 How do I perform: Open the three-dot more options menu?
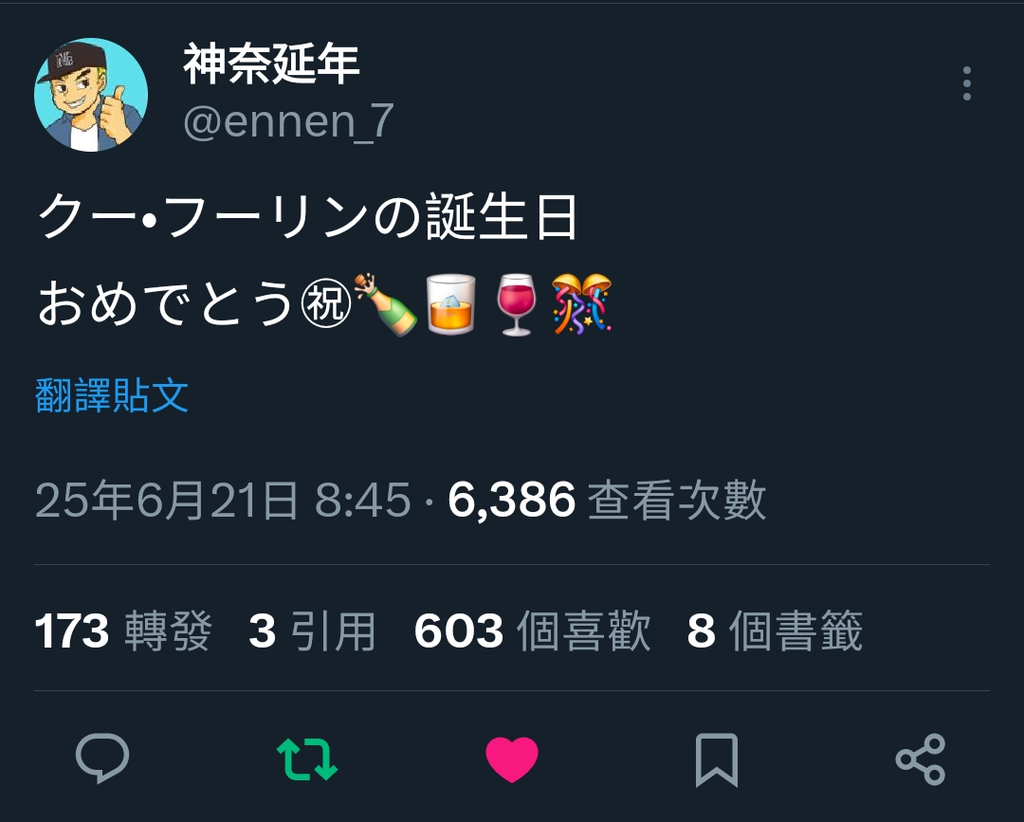[x=967, y=84]
